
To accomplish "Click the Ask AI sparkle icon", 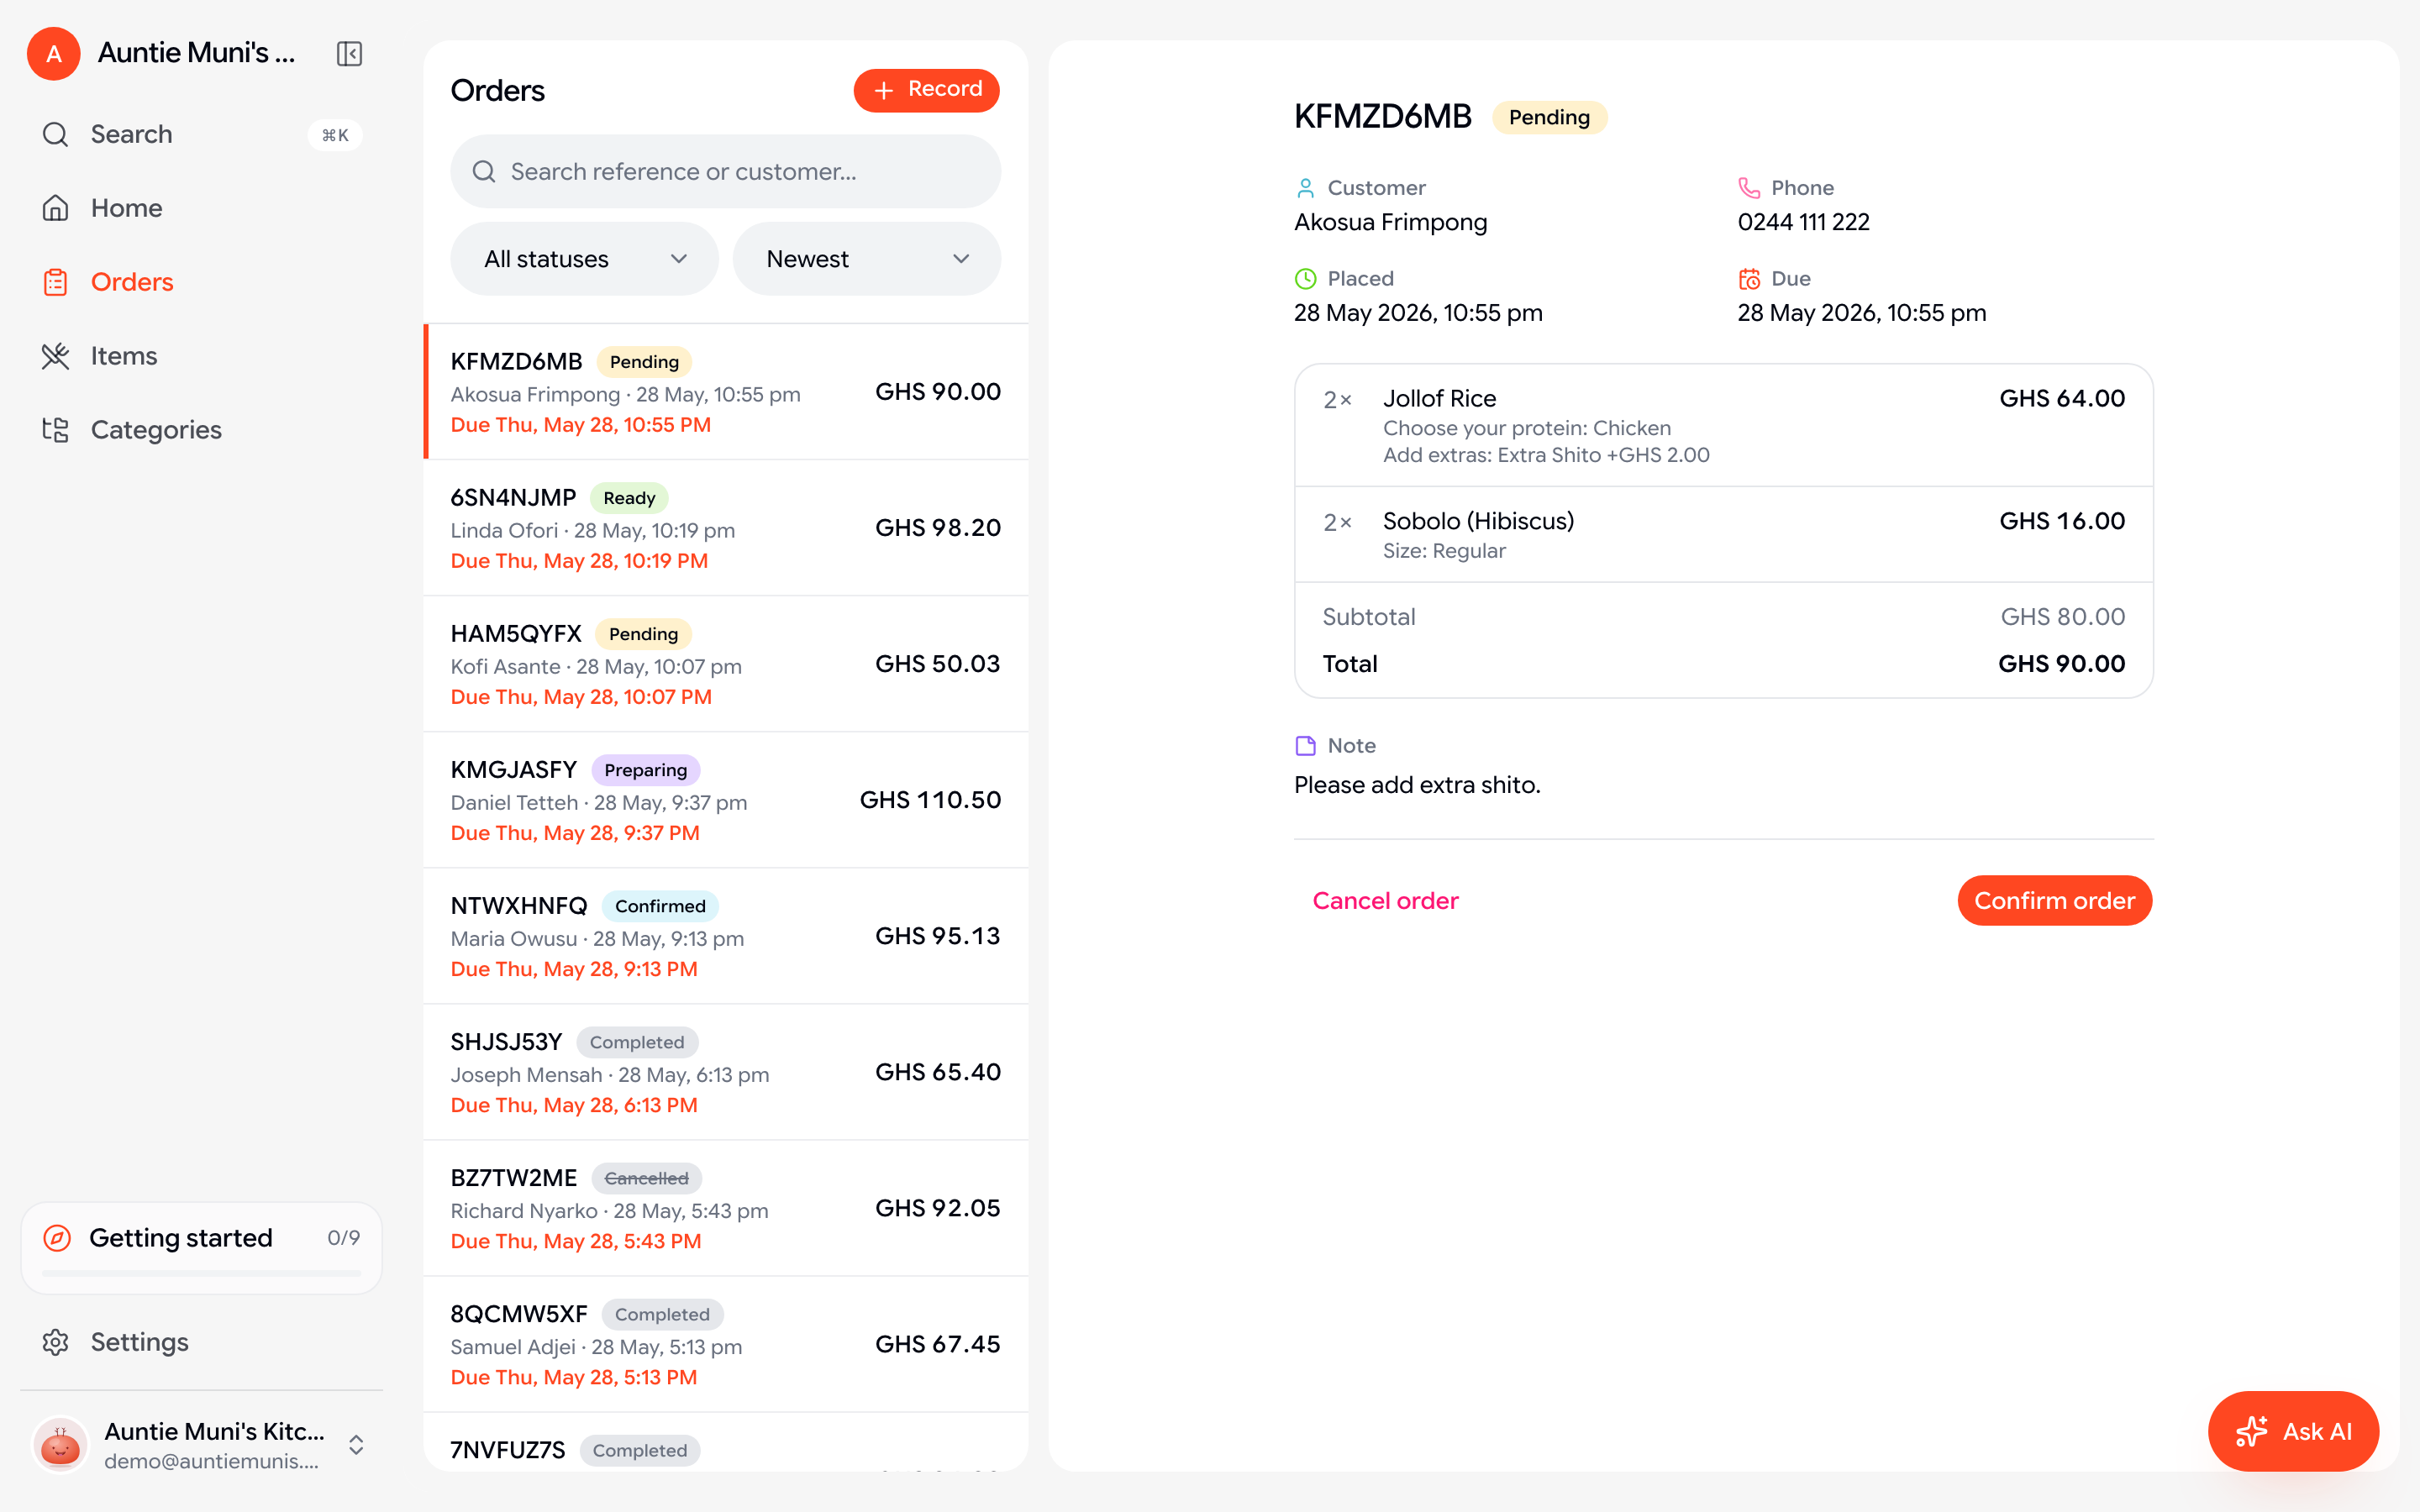I will (x=2252, y=1432).
